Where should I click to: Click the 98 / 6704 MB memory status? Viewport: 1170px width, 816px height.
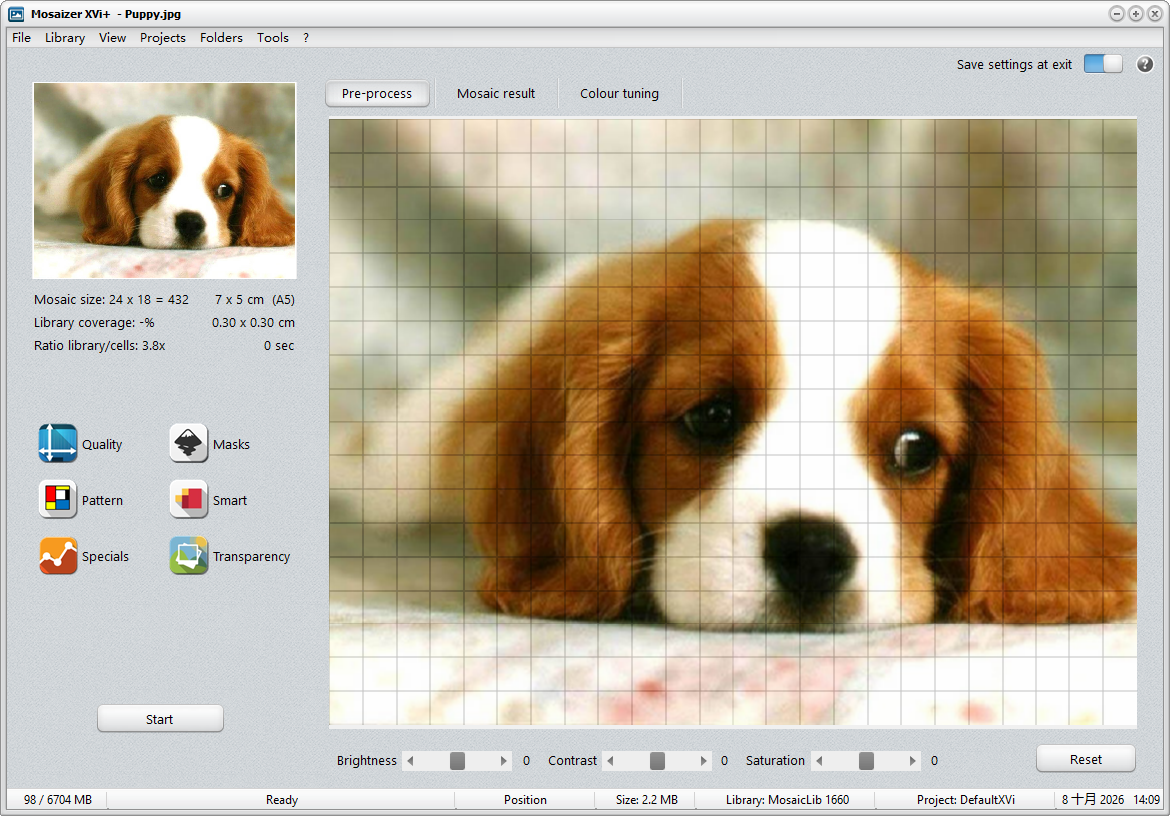(x=57, y=800)
